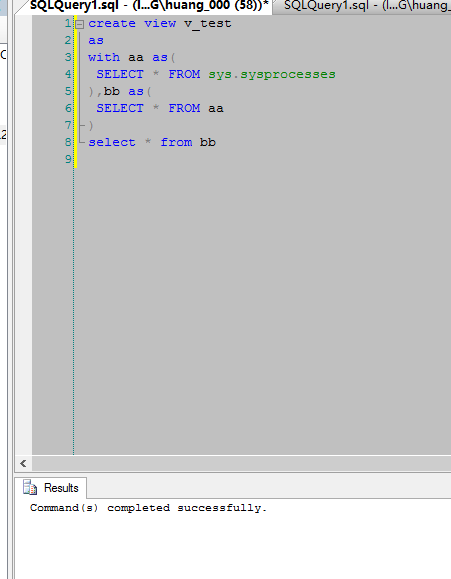Screen dimensions: 451x579
Task: Click the horizontal scrollbar track
Action: pyautogui.click(x=241, y=463)
